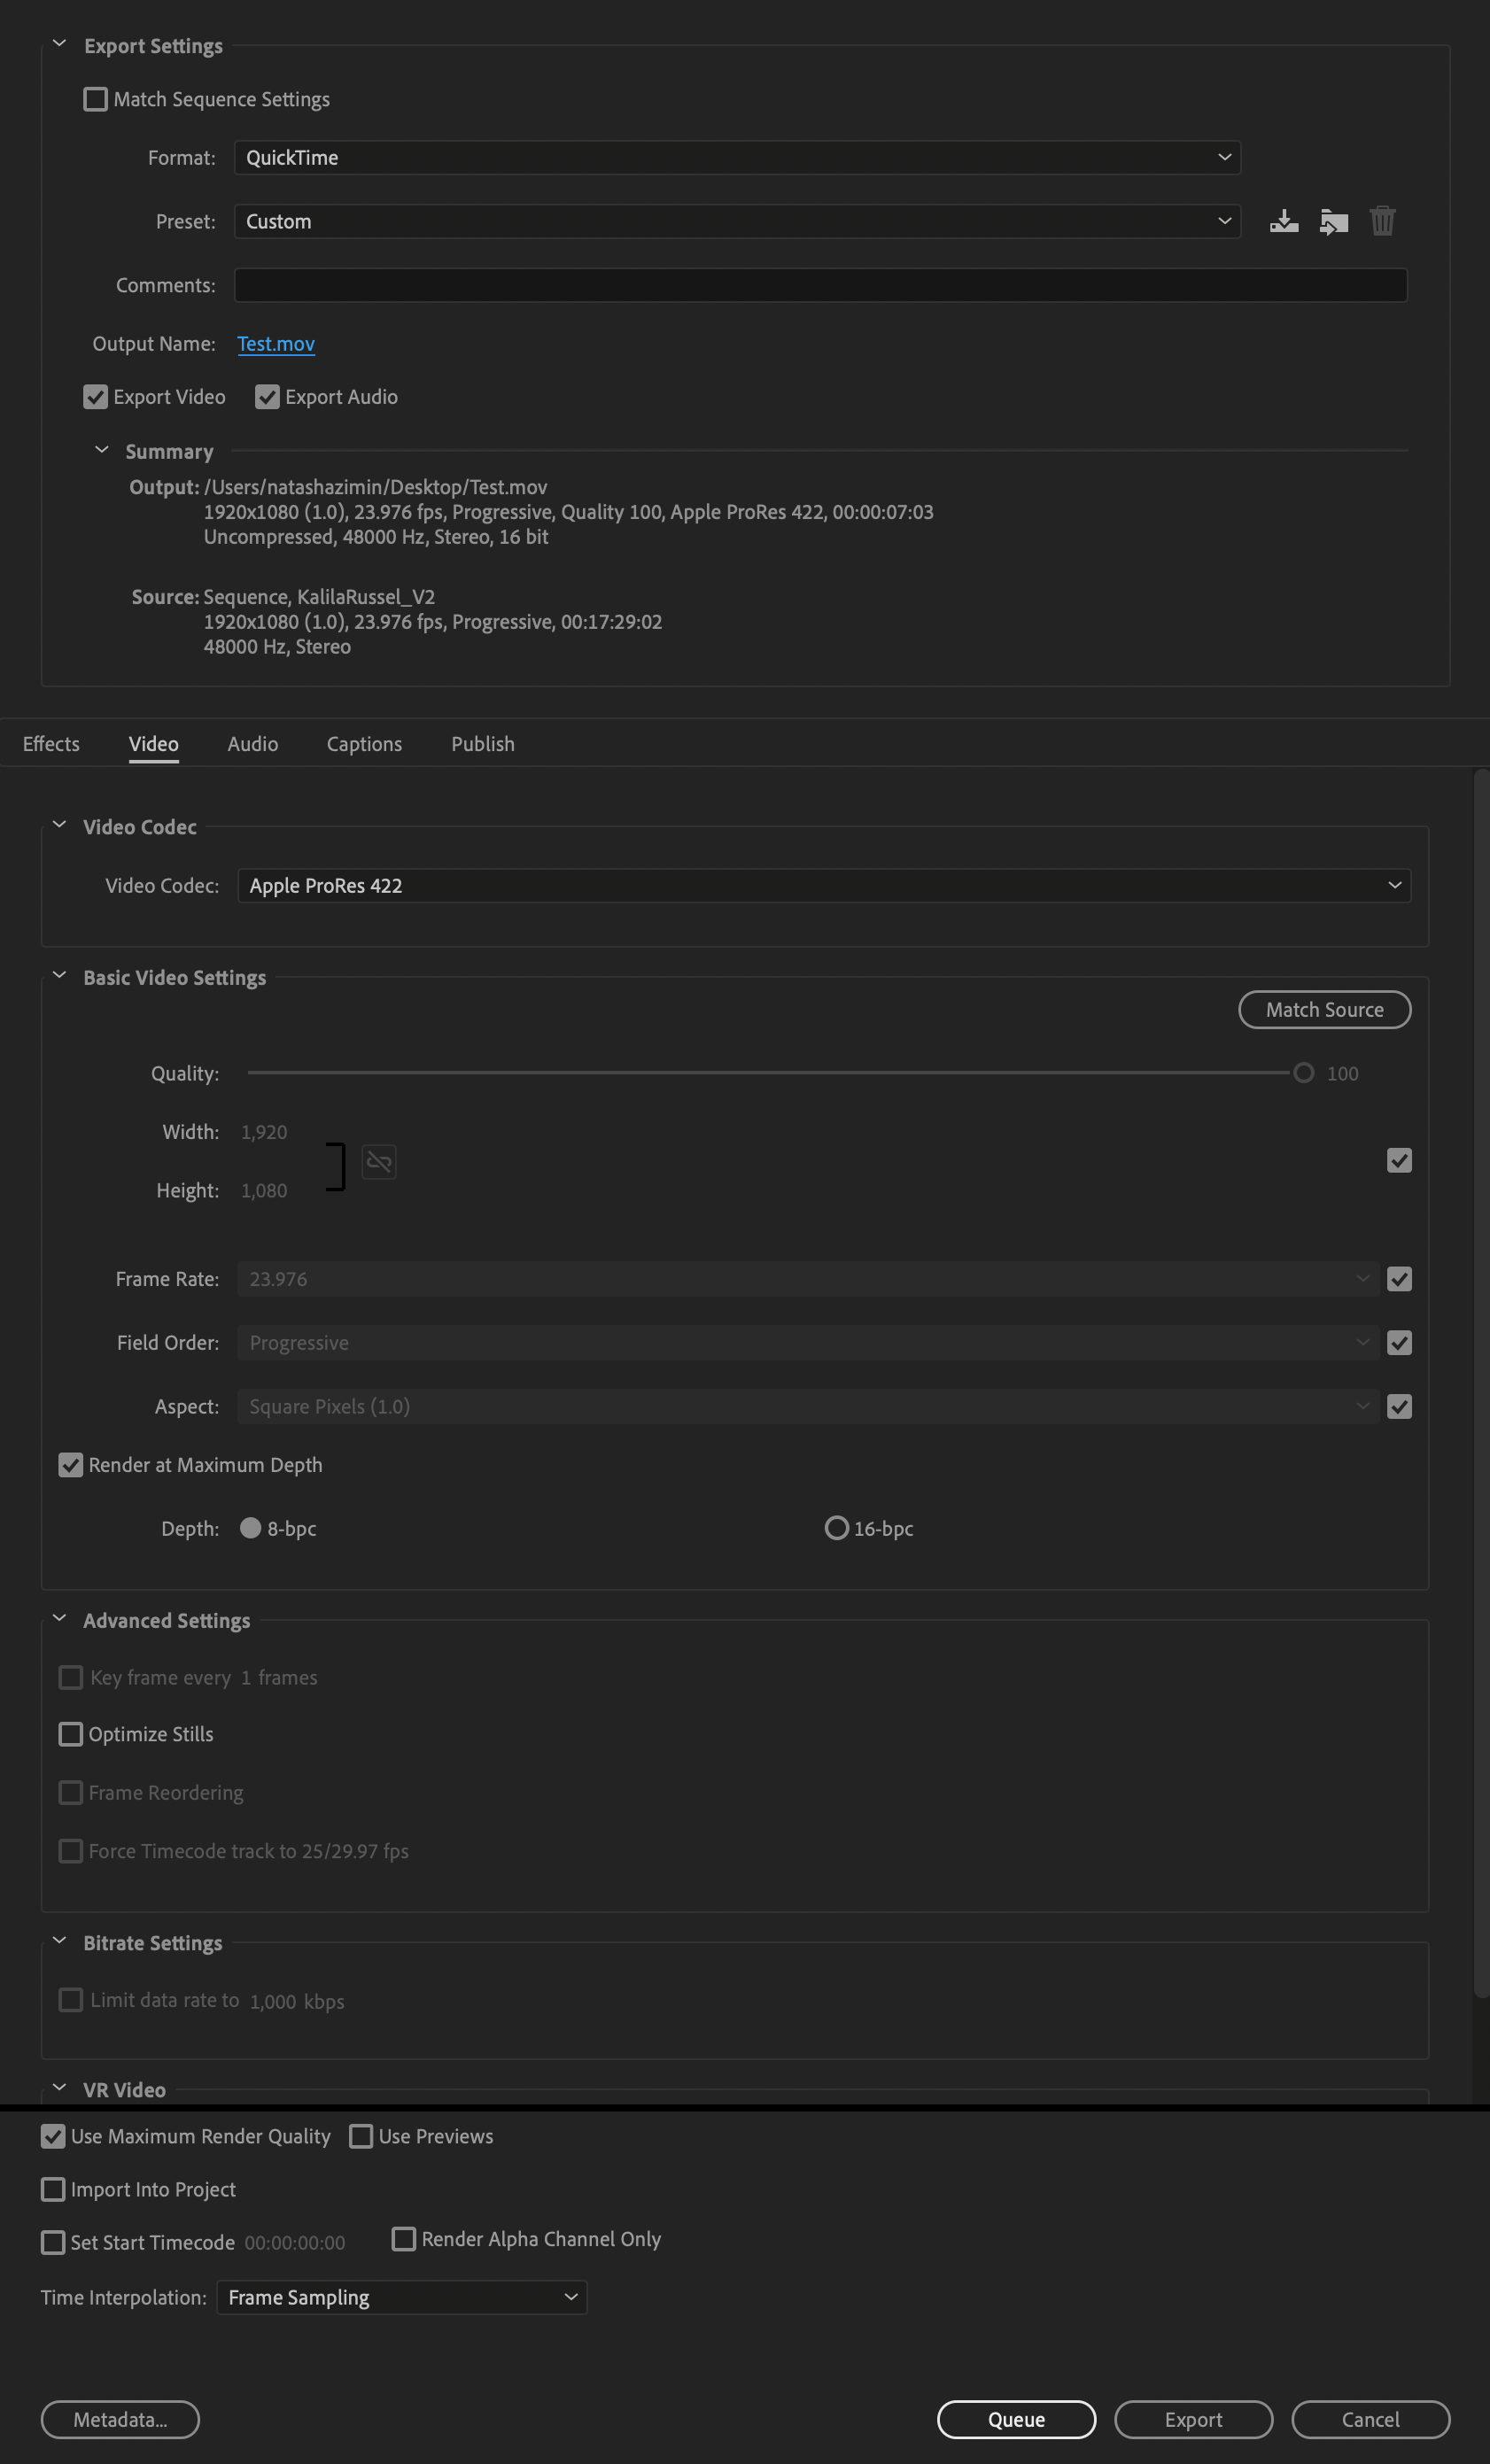The image size is (1490, 2464).
Task: Select 16-bpc depth
Action: coord(836,1528)
